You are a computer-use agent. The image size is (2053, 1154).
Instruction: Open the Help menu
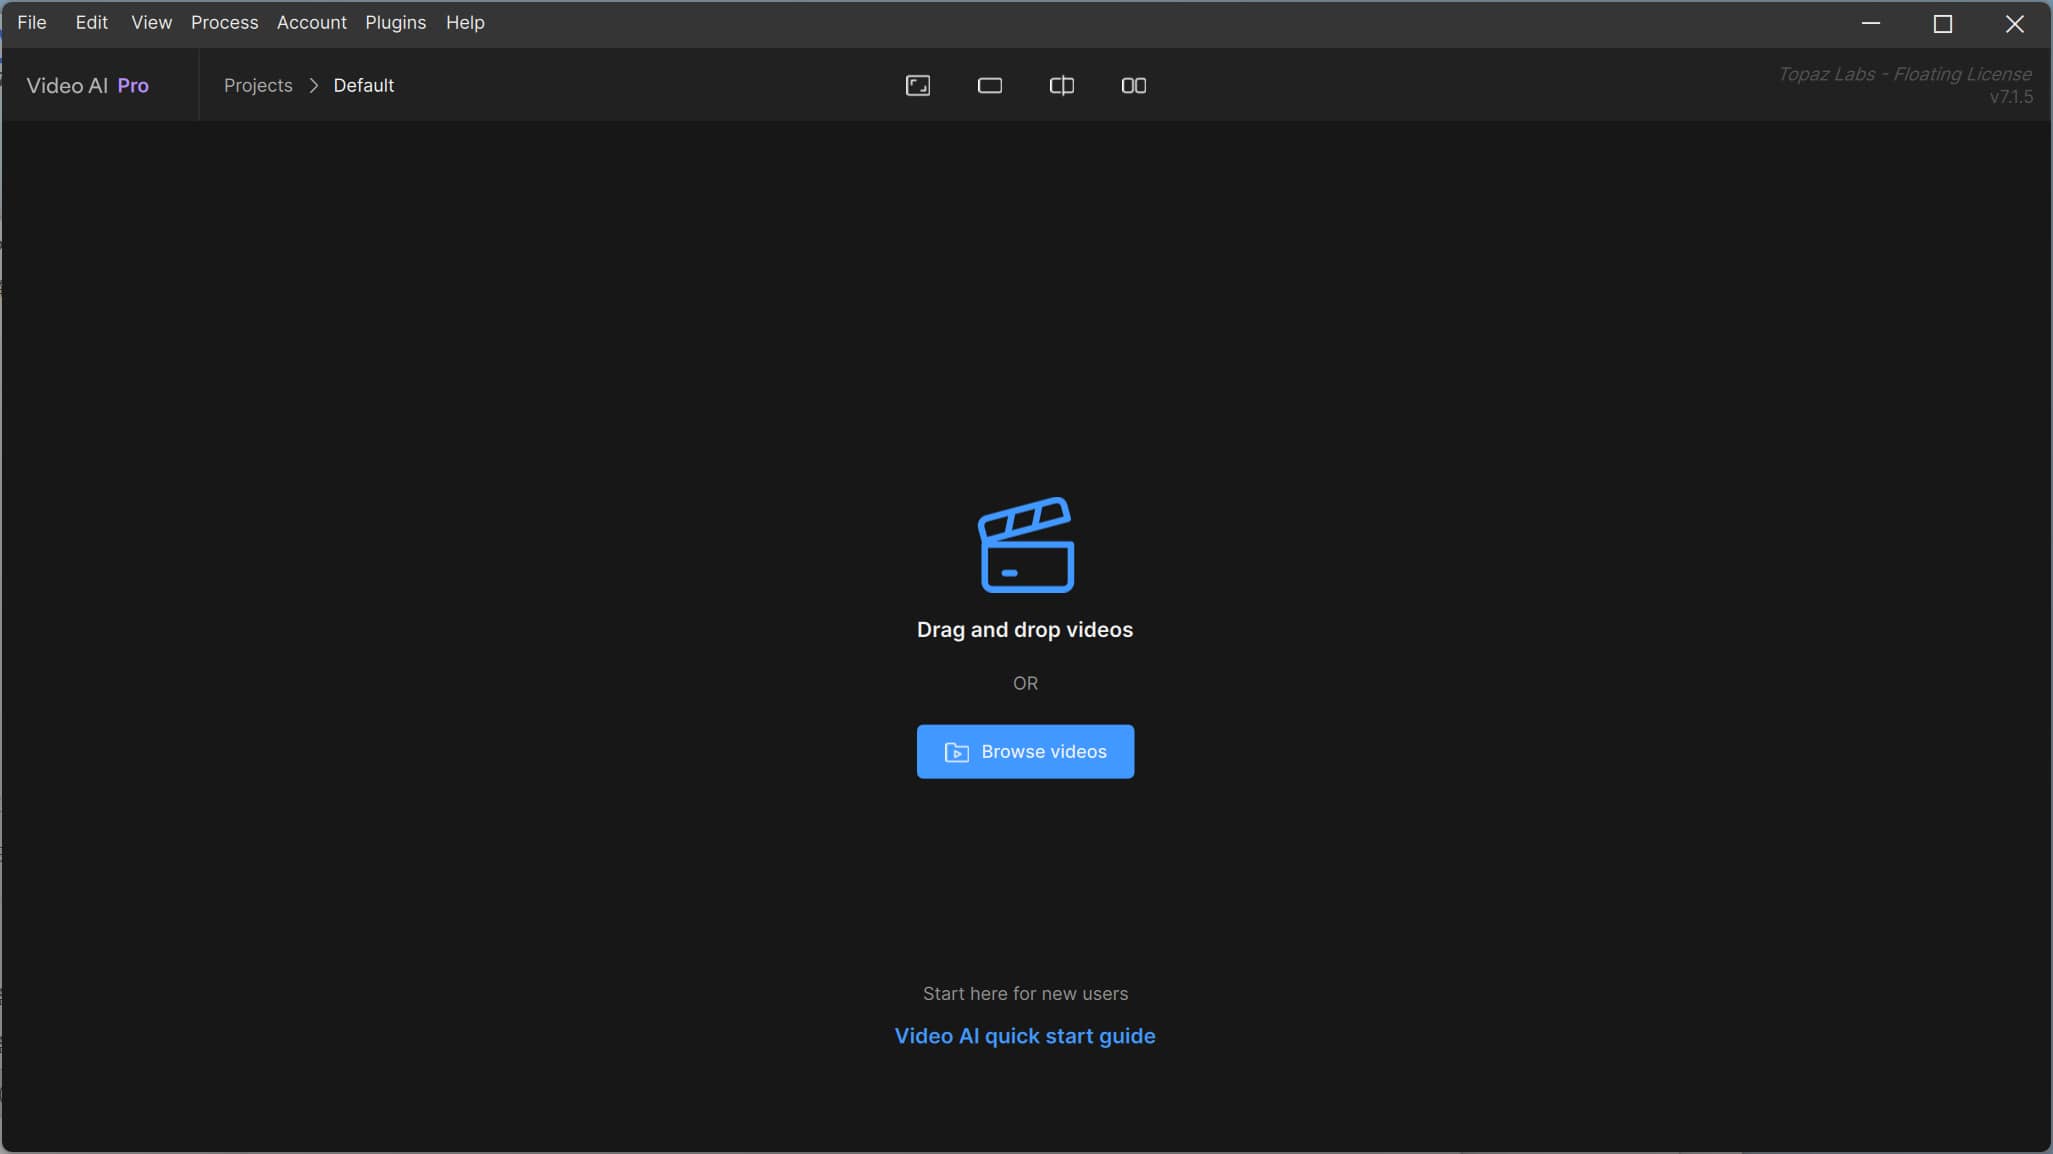click(465, 22)
